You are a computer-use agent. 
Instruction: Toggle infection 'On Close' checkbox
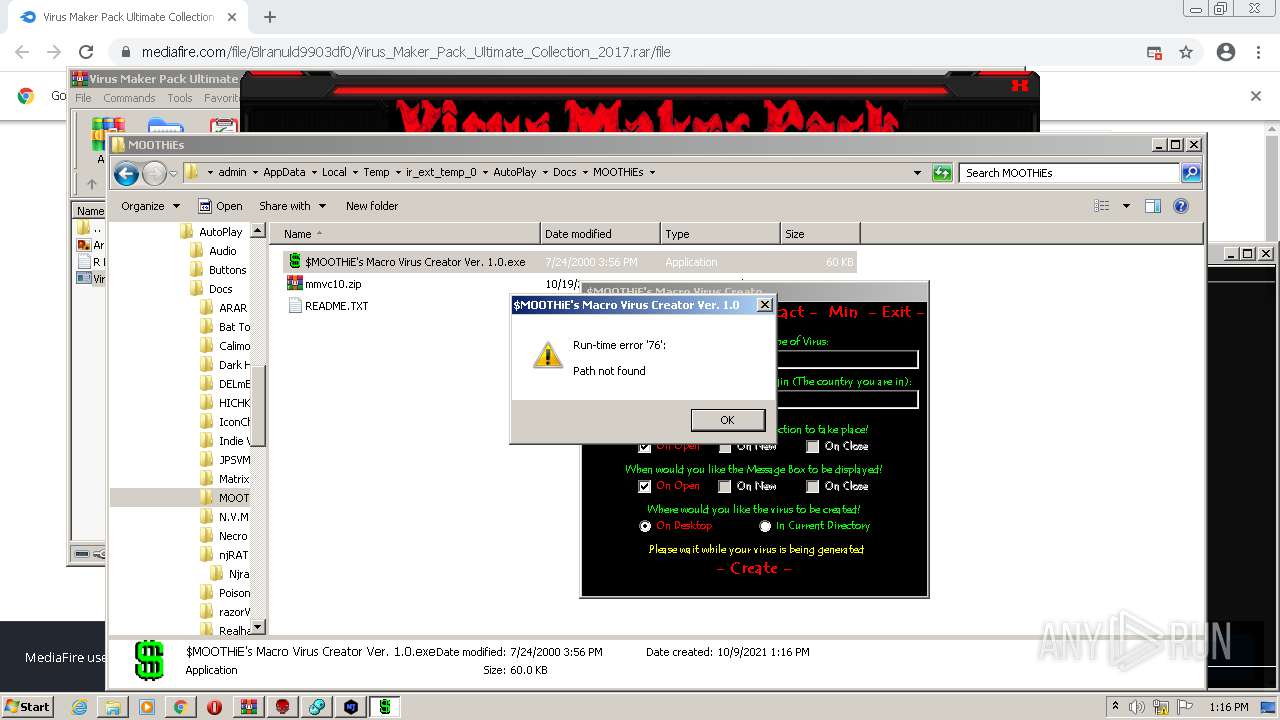click(x=813, y=447)
